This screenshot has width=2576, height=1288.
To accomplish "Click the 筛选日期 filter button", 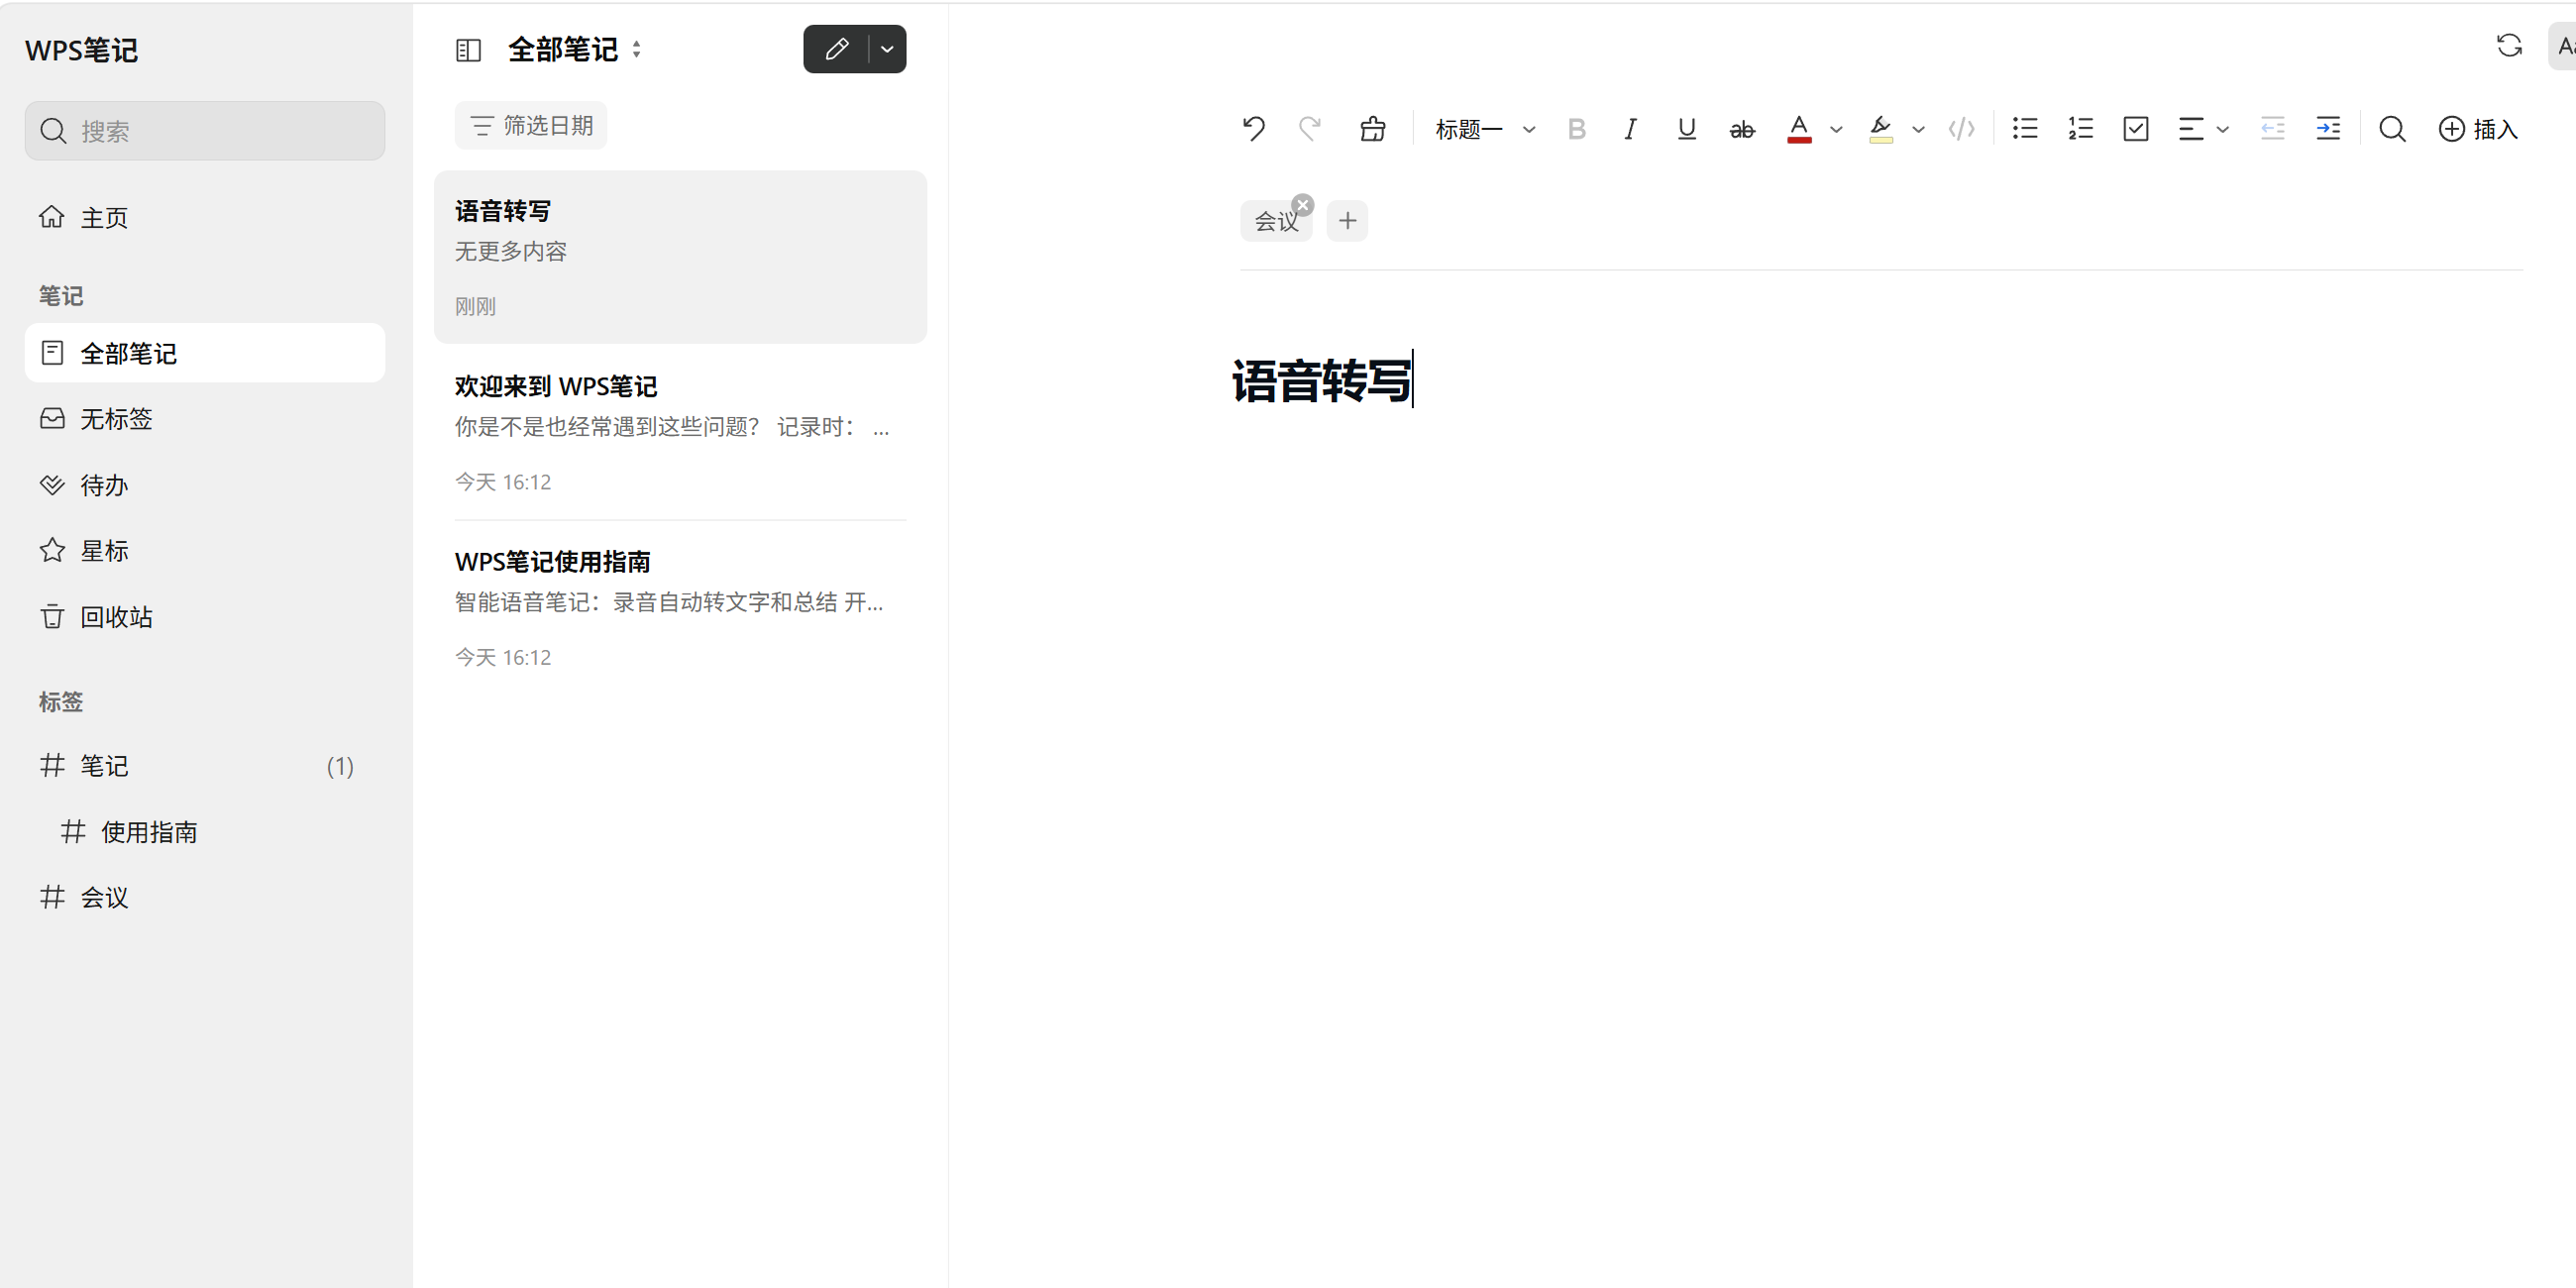I will (x=531, y=125).
